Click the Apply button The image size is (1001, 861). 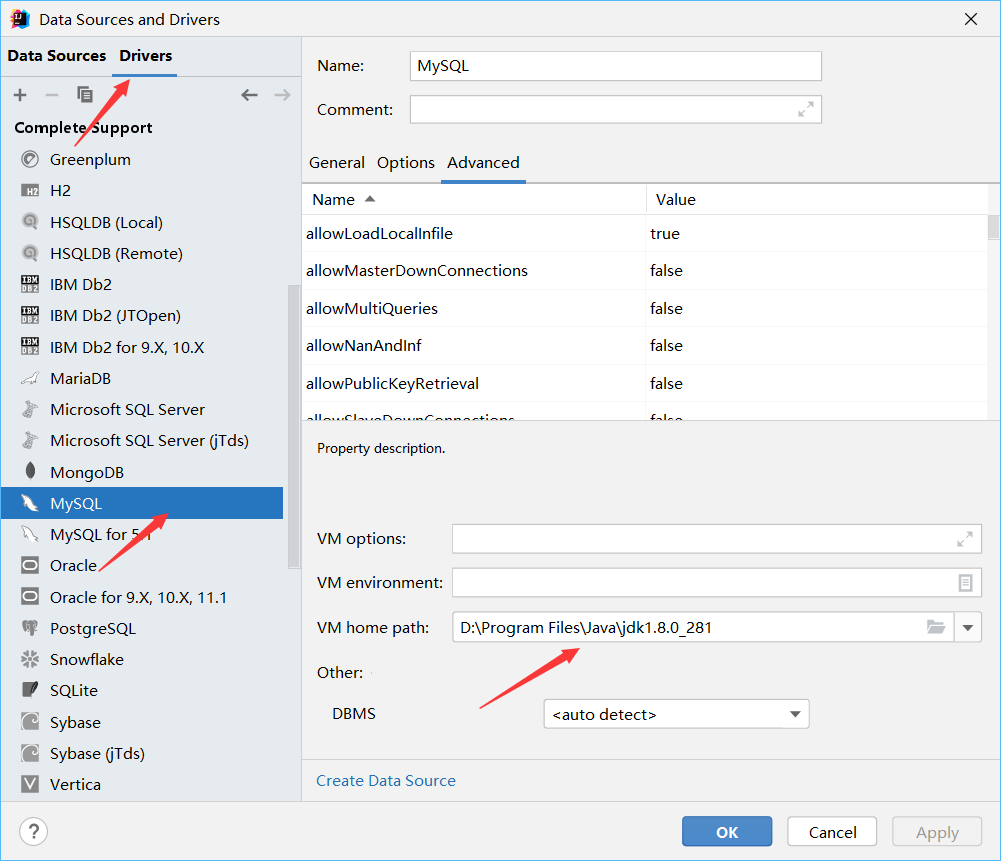pos(937,832)
